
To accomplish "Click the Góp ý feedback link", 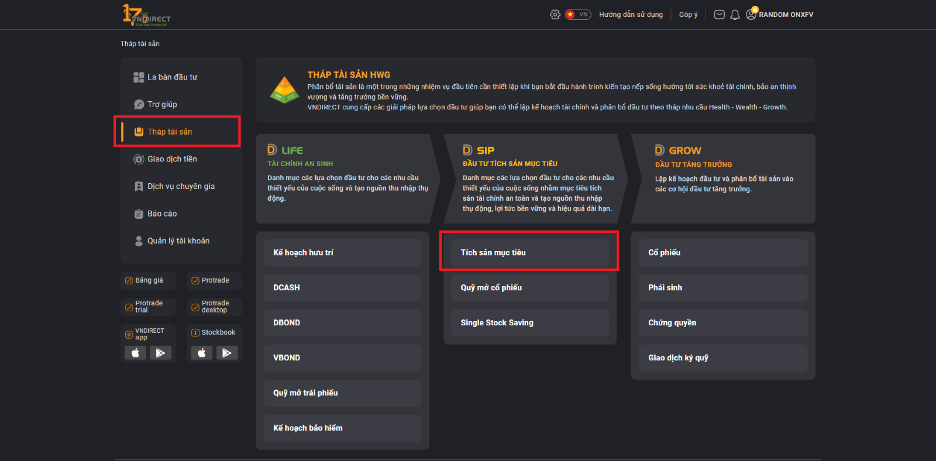I will point(688,14).
